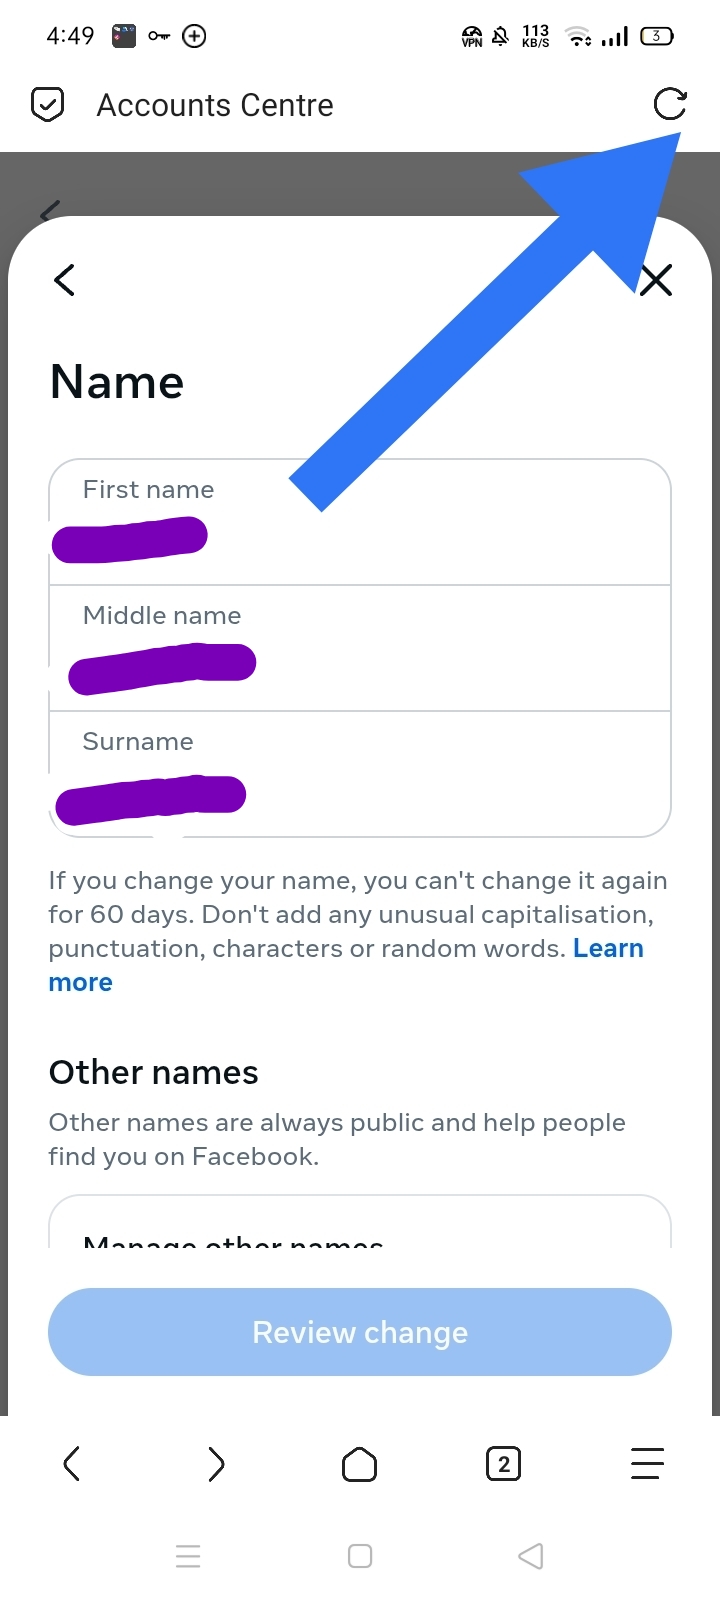Go back using the dialog's back arrow
Screen dimensions: 720x1600
(x=65, y=280)
